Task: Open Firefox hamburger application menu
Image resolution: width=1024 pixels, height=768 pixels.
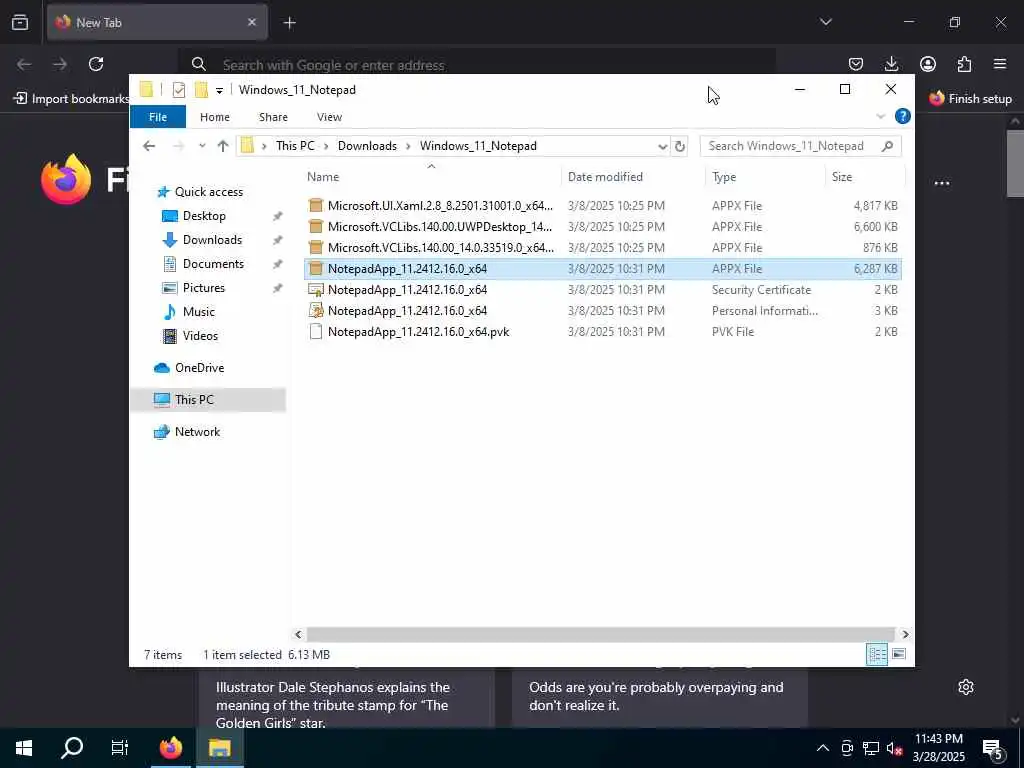Action: tap(1000, 64)
